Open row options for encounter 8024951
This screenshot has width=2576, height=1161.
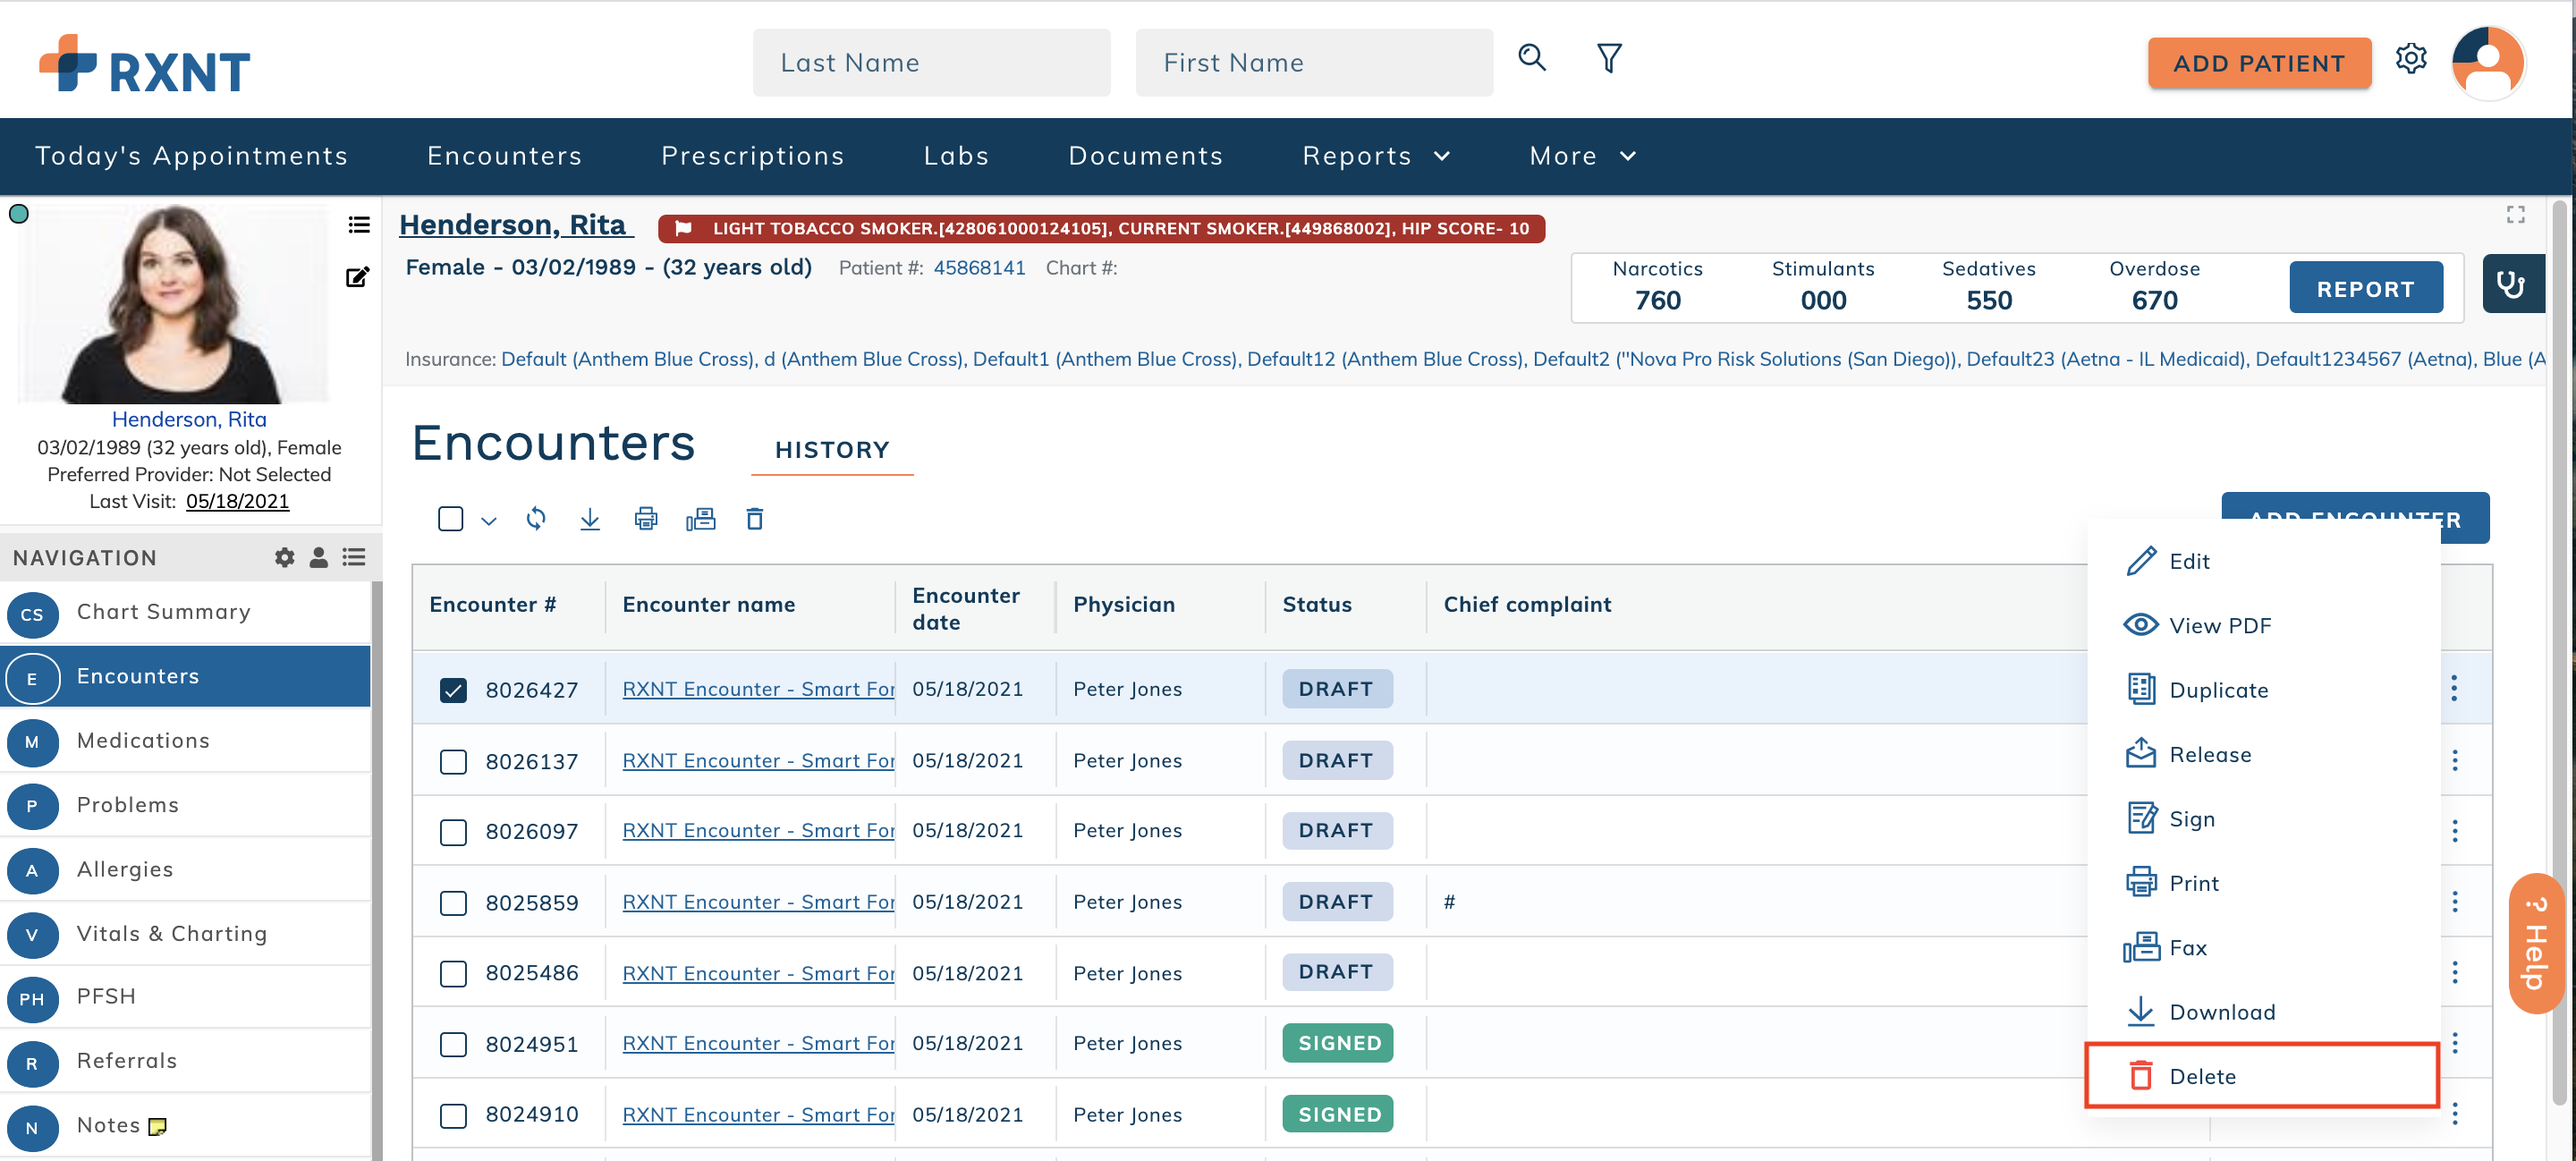[2454, 1043]
